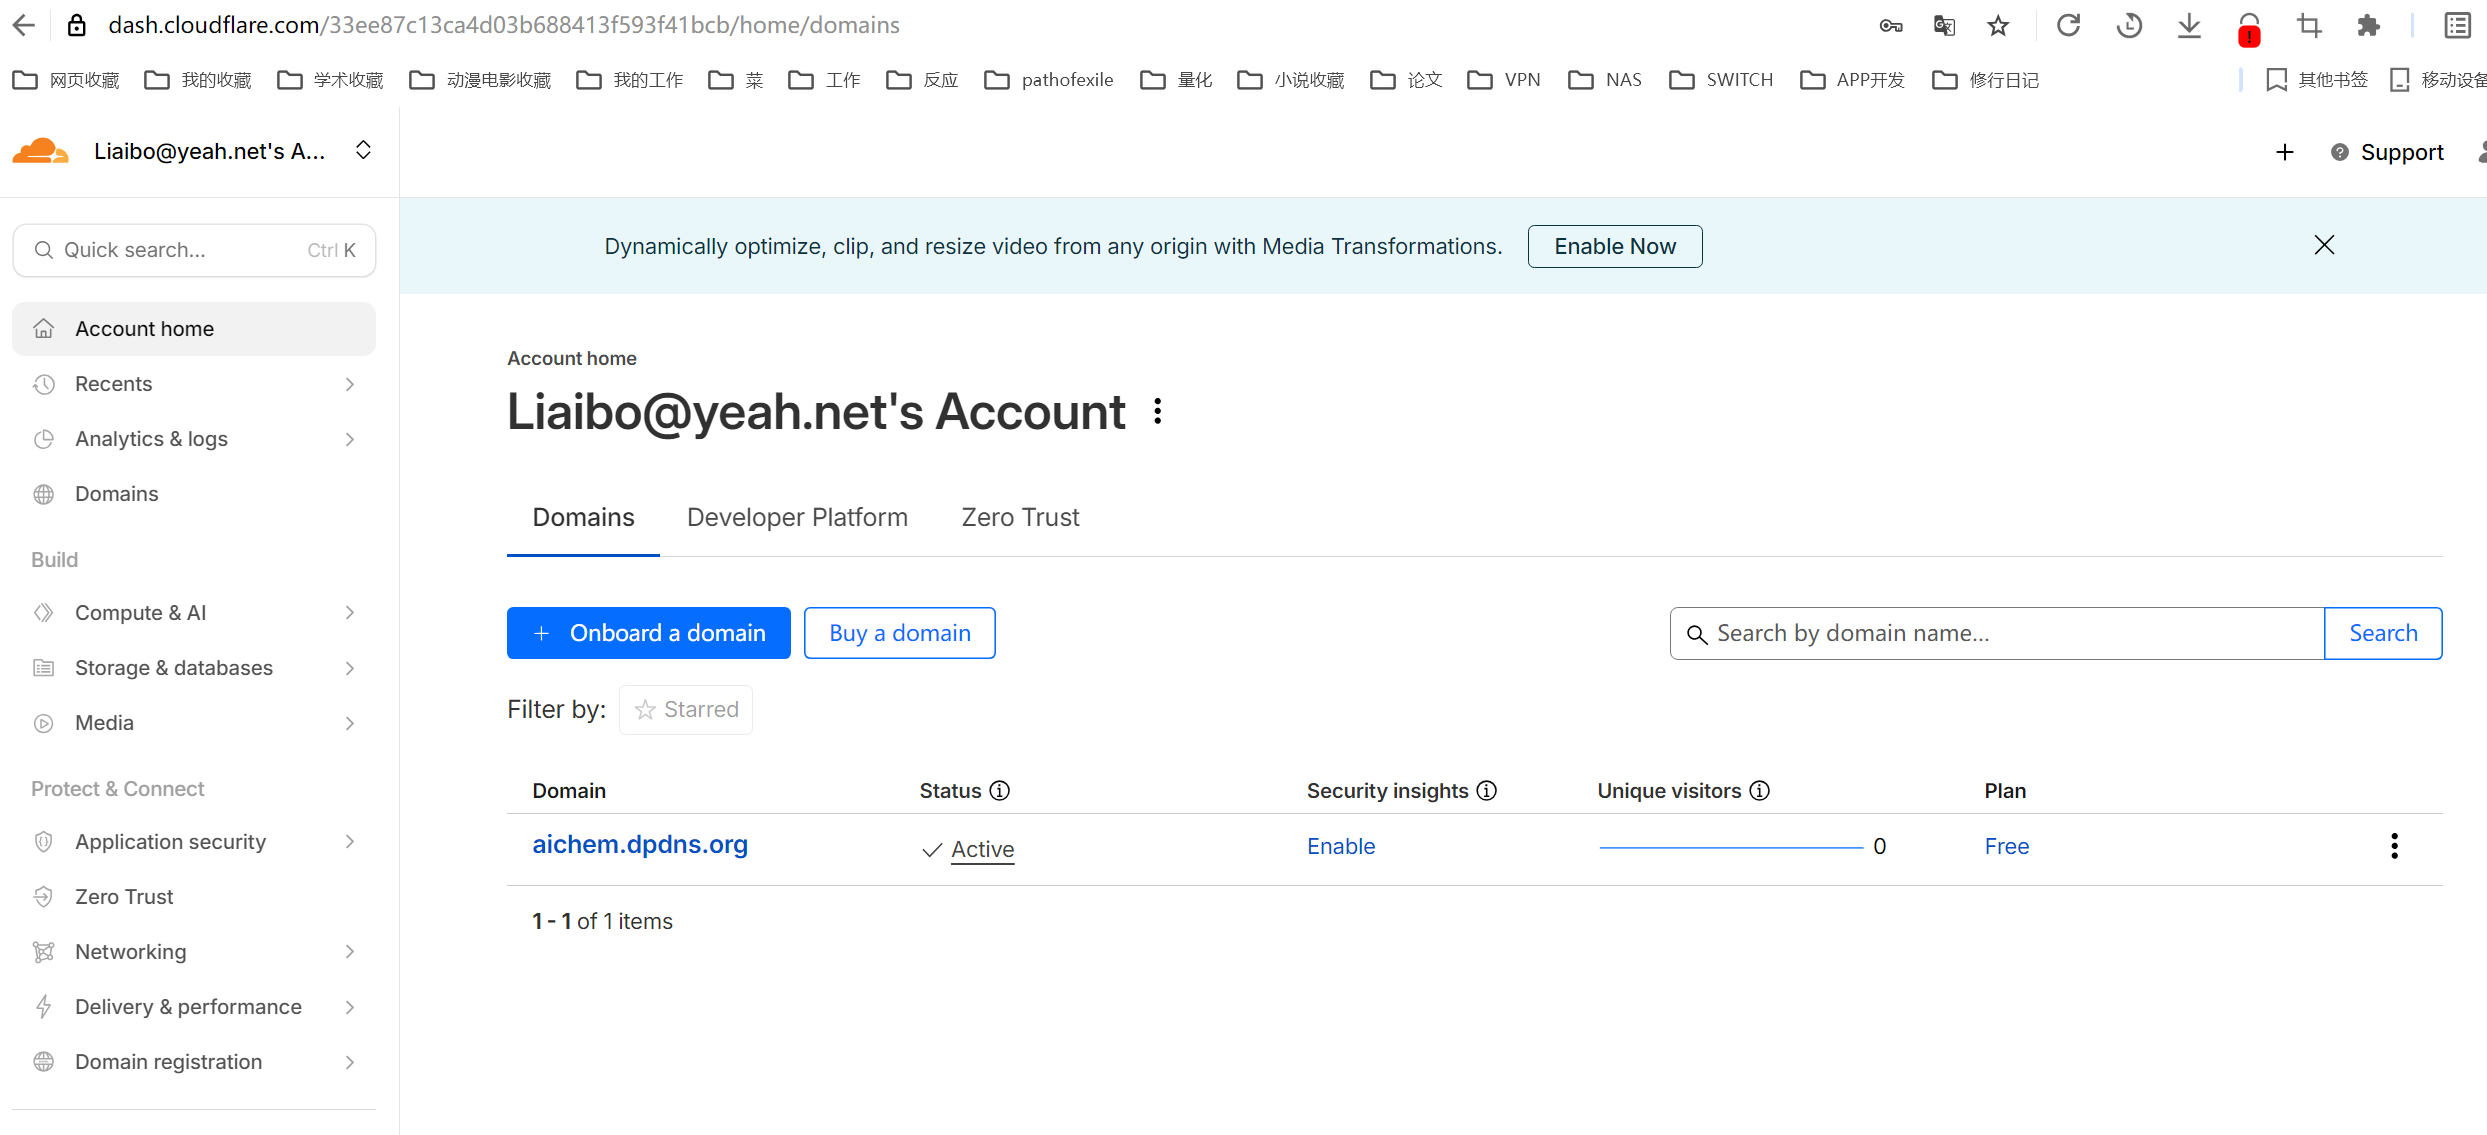Click the Security insights info icon
The image size is (2487, 1135).
point(1487,790)
